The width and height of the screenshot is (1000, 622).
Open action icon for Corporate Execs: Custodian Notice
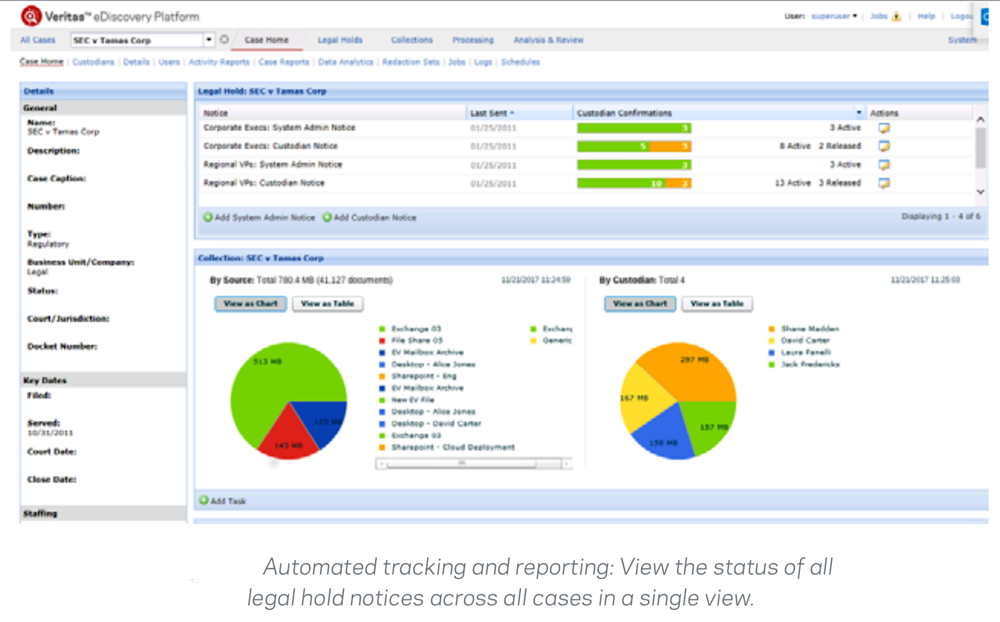[884, 146]
